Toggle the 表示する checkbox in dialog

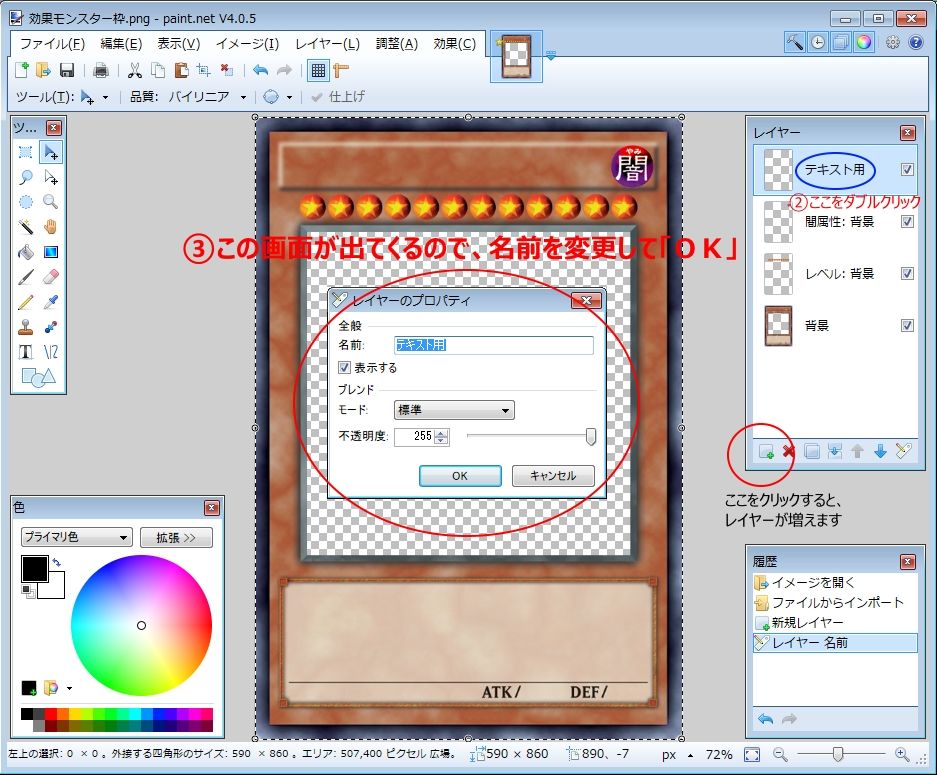coord(345,367)
